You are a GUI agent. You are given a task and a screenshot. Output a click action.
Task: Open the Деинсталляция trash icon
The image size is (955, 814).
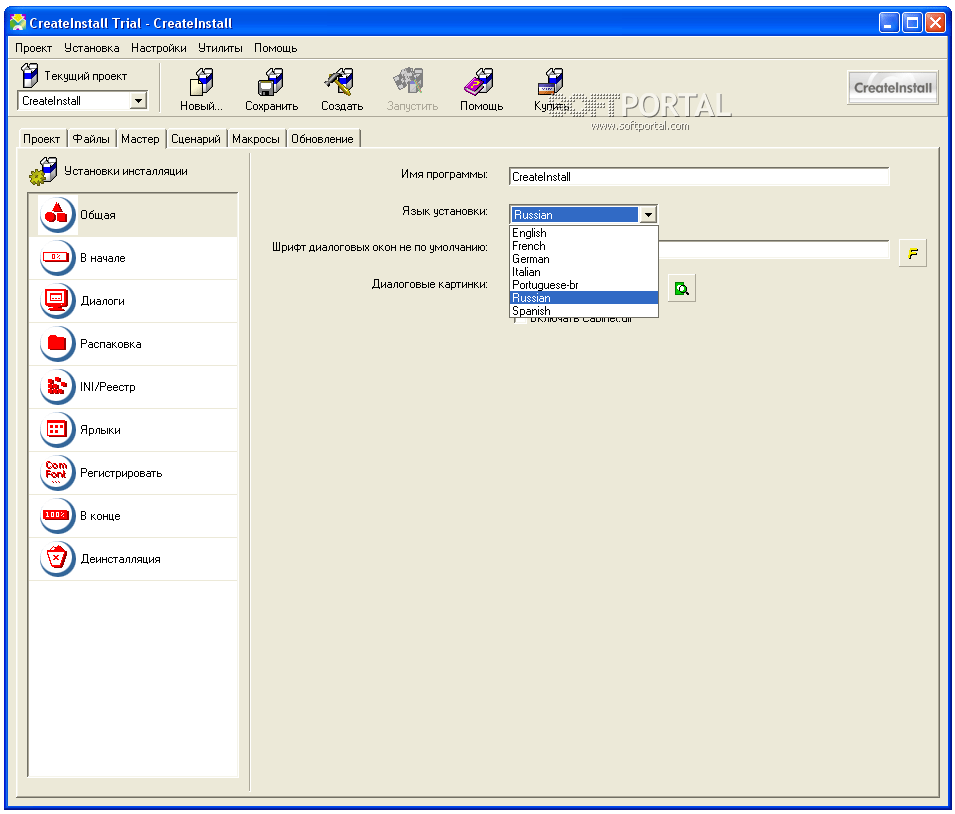pyautogui.click(x=57, y=559)
